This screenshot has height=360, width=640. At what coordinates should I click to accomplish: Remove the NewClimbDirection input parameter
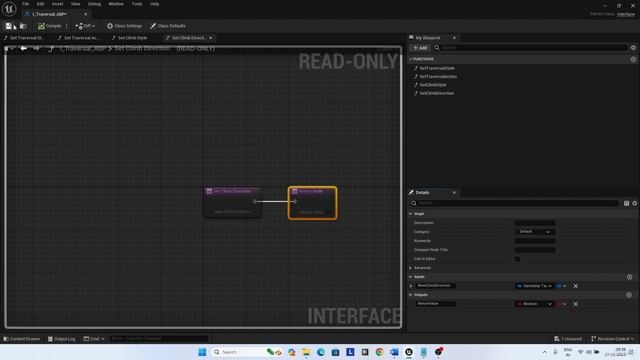point(576,286)
